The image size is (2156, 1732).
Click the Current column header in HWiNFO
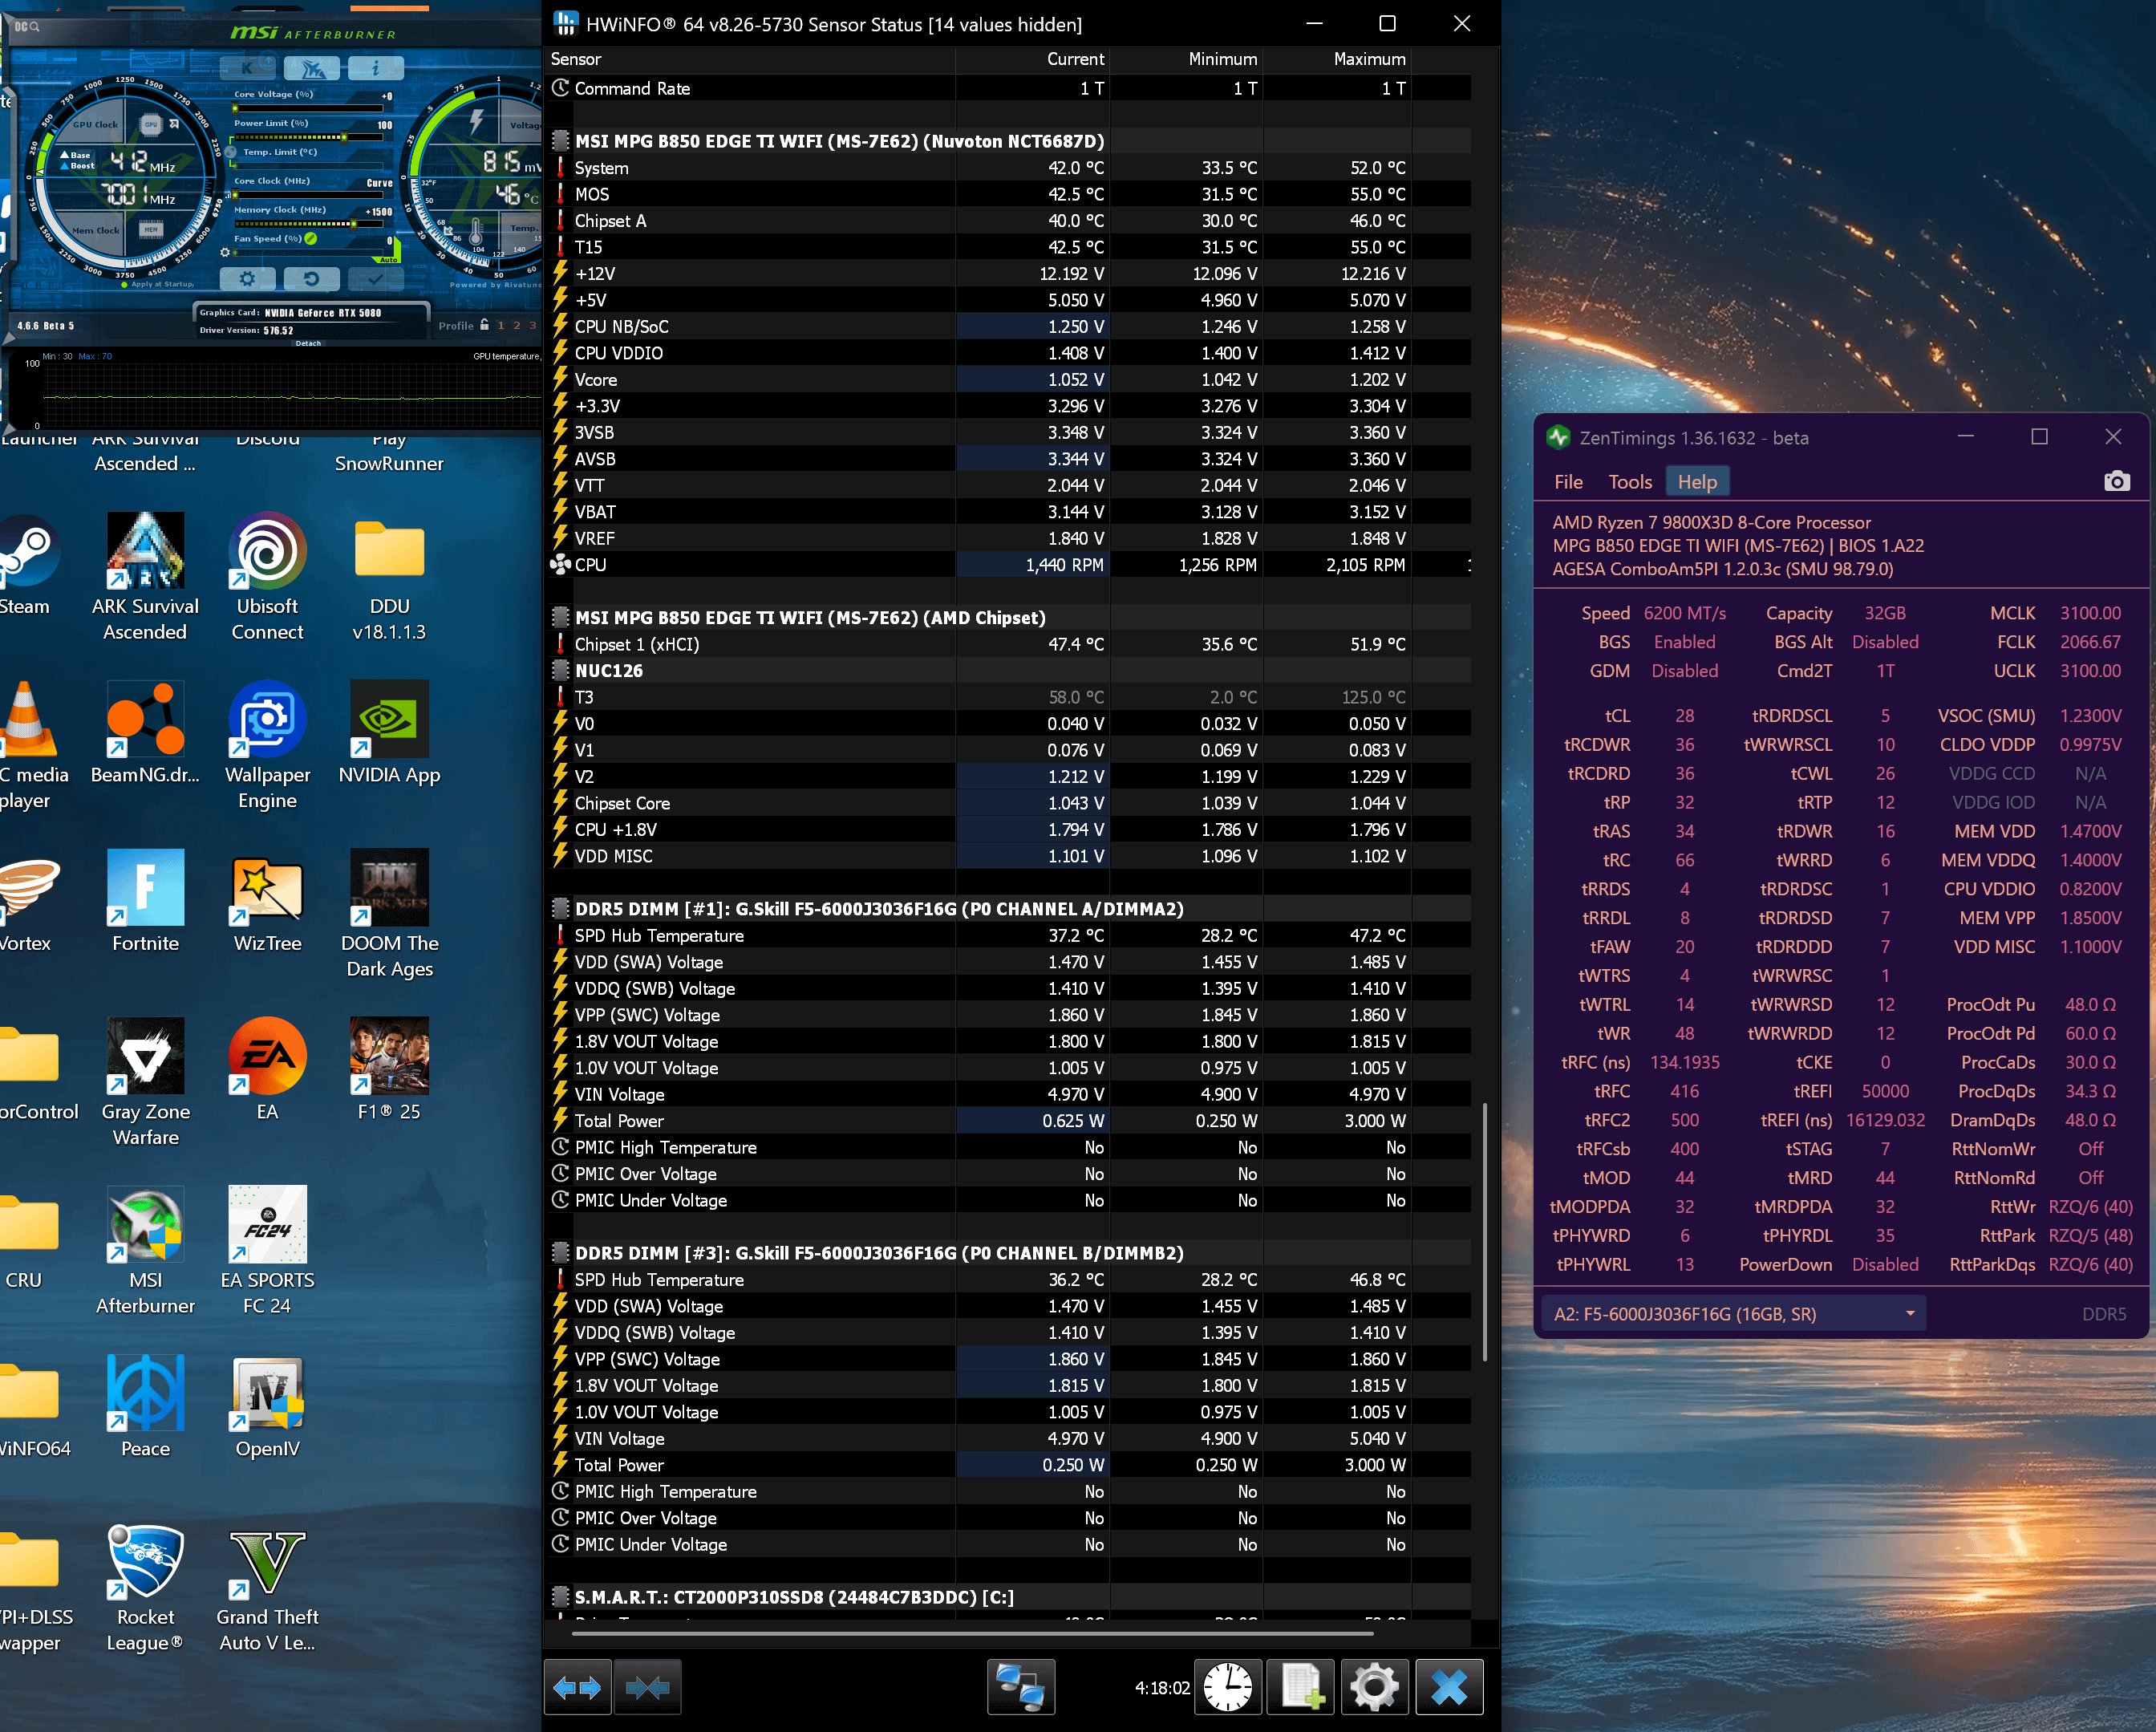pyautogui.click(x=1032, y=59)
